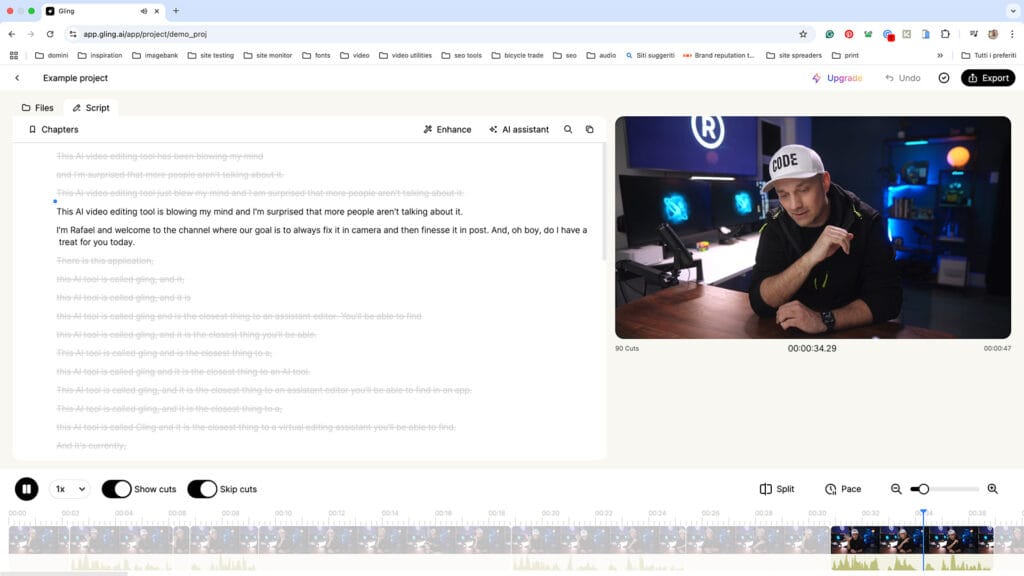Click the Upgrade link
Viewport: 1024px width, 576px height.
(x=837, y=78)
